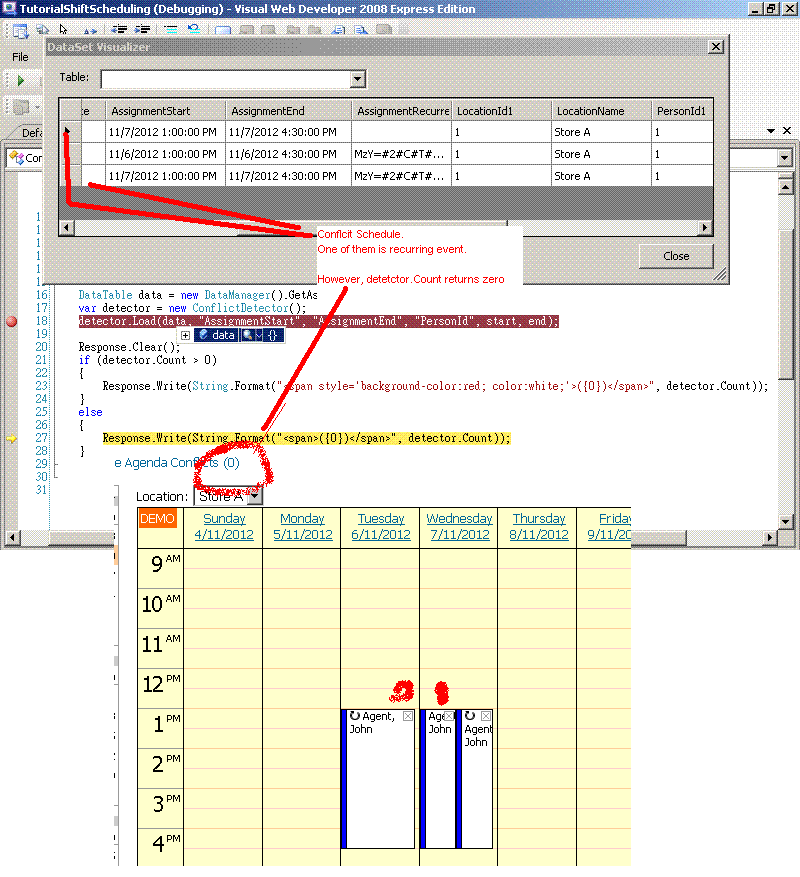Open the Tuesday 6/11/2012 day link
This screenshot has width=800, height=877.
click(x=381, y=526)
